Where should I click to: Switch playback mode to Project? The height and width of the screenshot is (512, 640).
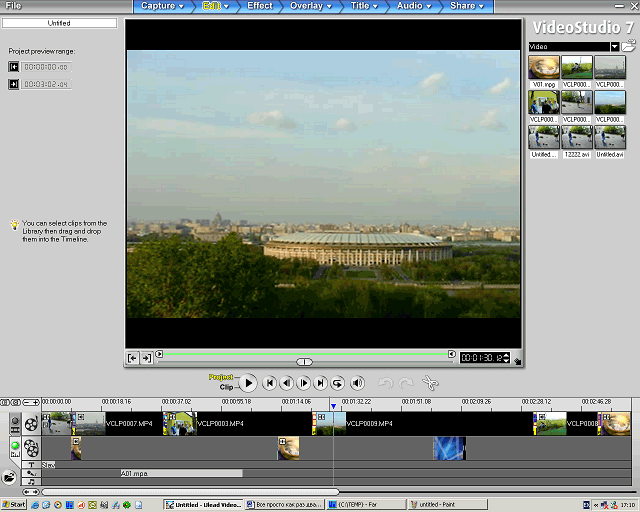point(221,377)
